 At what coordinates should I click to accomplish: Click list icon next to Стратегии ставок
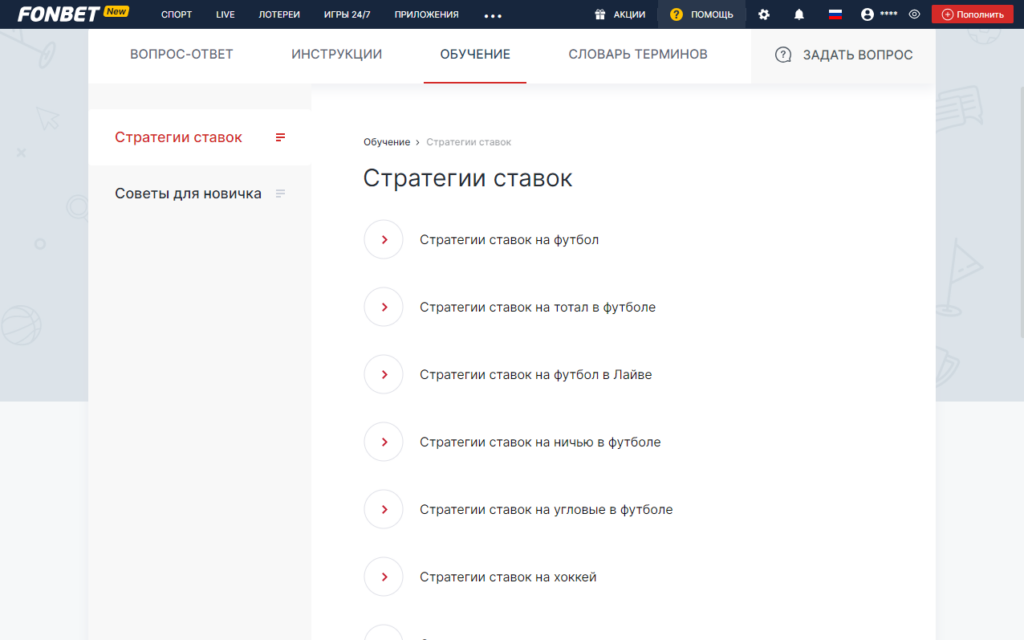(280, 137)
